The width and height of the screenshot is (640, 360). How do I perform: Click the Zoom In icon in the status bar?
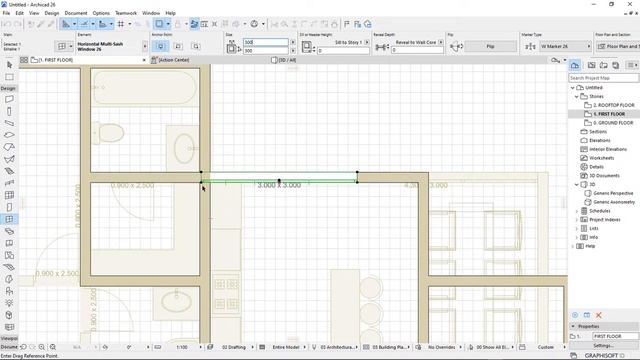pyautogui.click(x=42, y=347)
